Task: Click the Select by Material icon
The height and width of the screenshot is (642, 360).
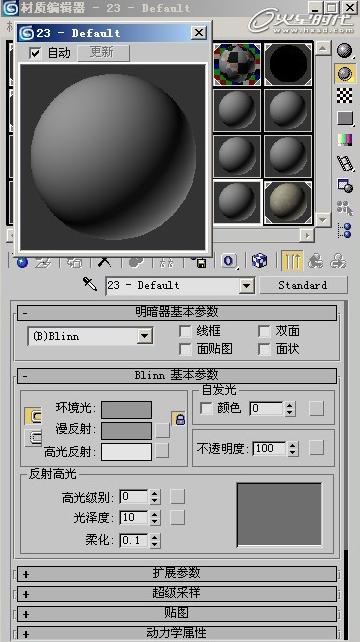Action: coord(345,208)
